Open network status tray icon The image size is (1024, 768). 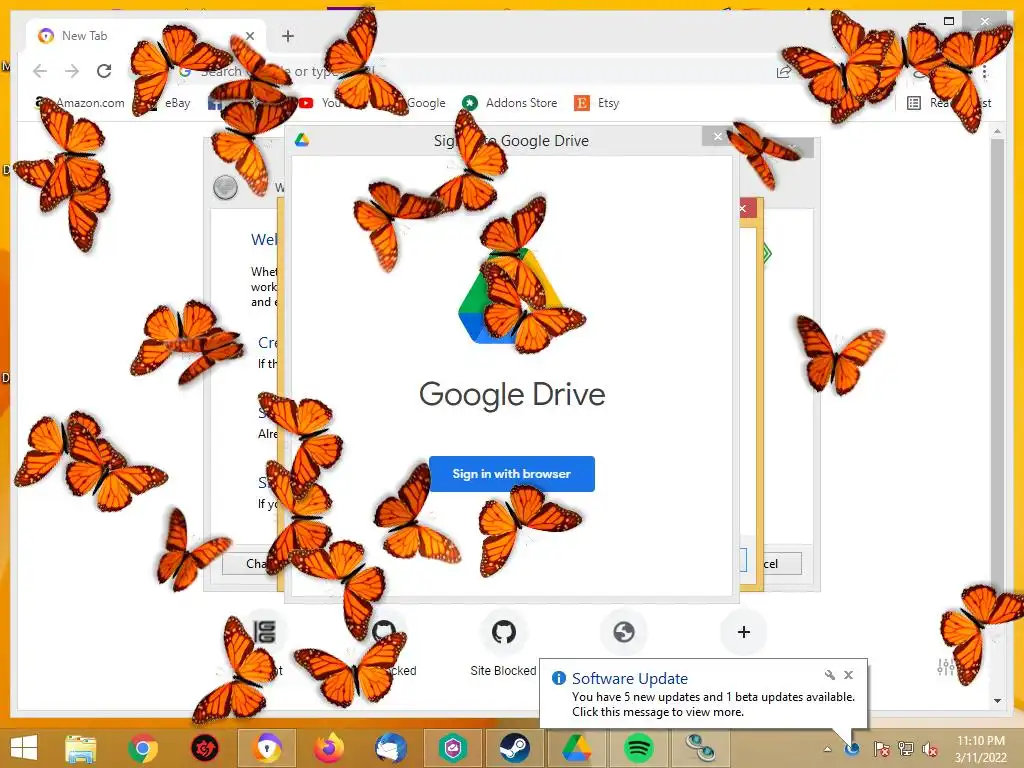[906, 749]
